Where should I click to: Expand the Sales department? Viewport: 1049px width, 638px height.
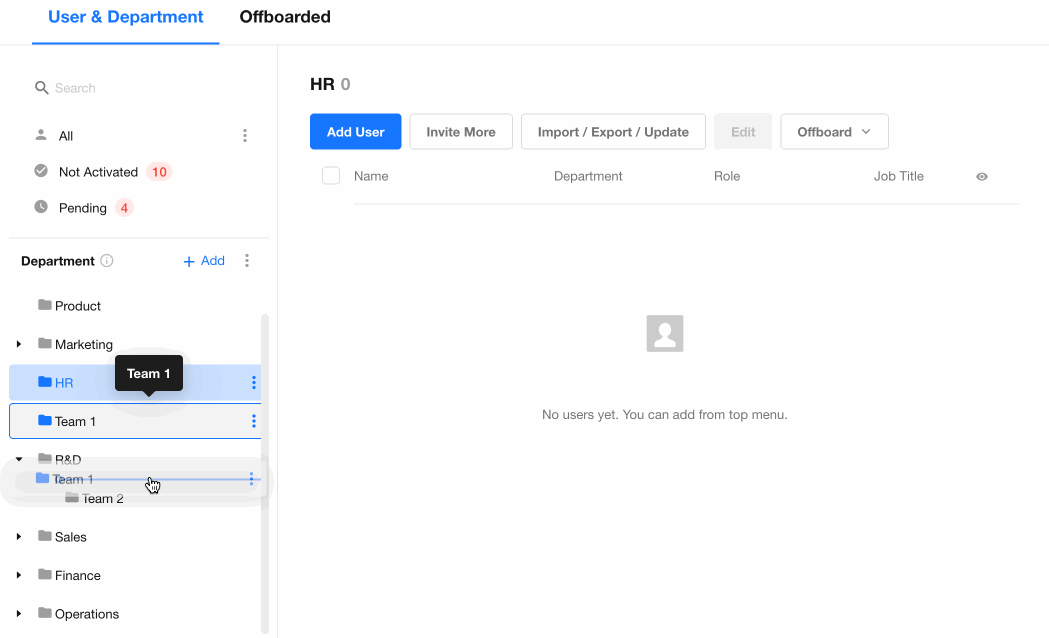tap(19, 536)
